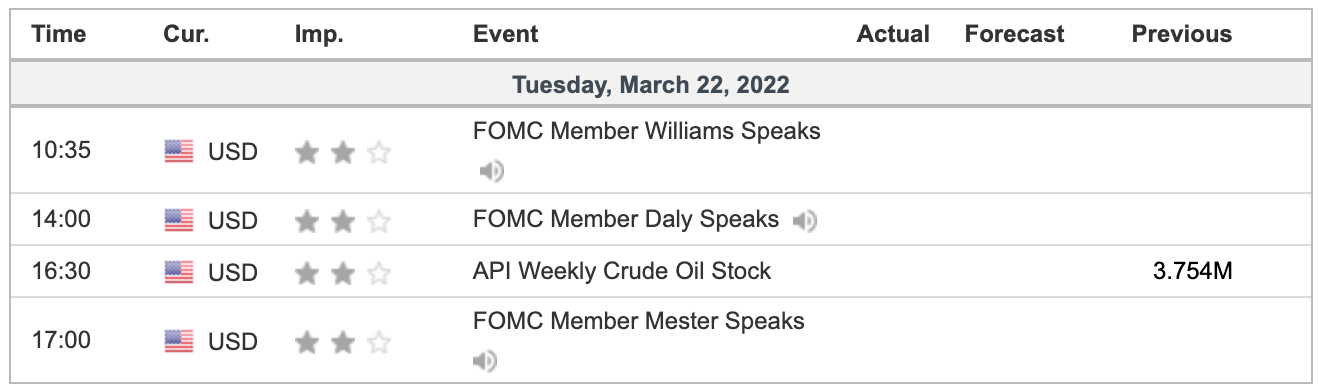Viewport: 1318px width, 392px height.
Task: Click US flag in 14:00 row
Action: [179, 220]
